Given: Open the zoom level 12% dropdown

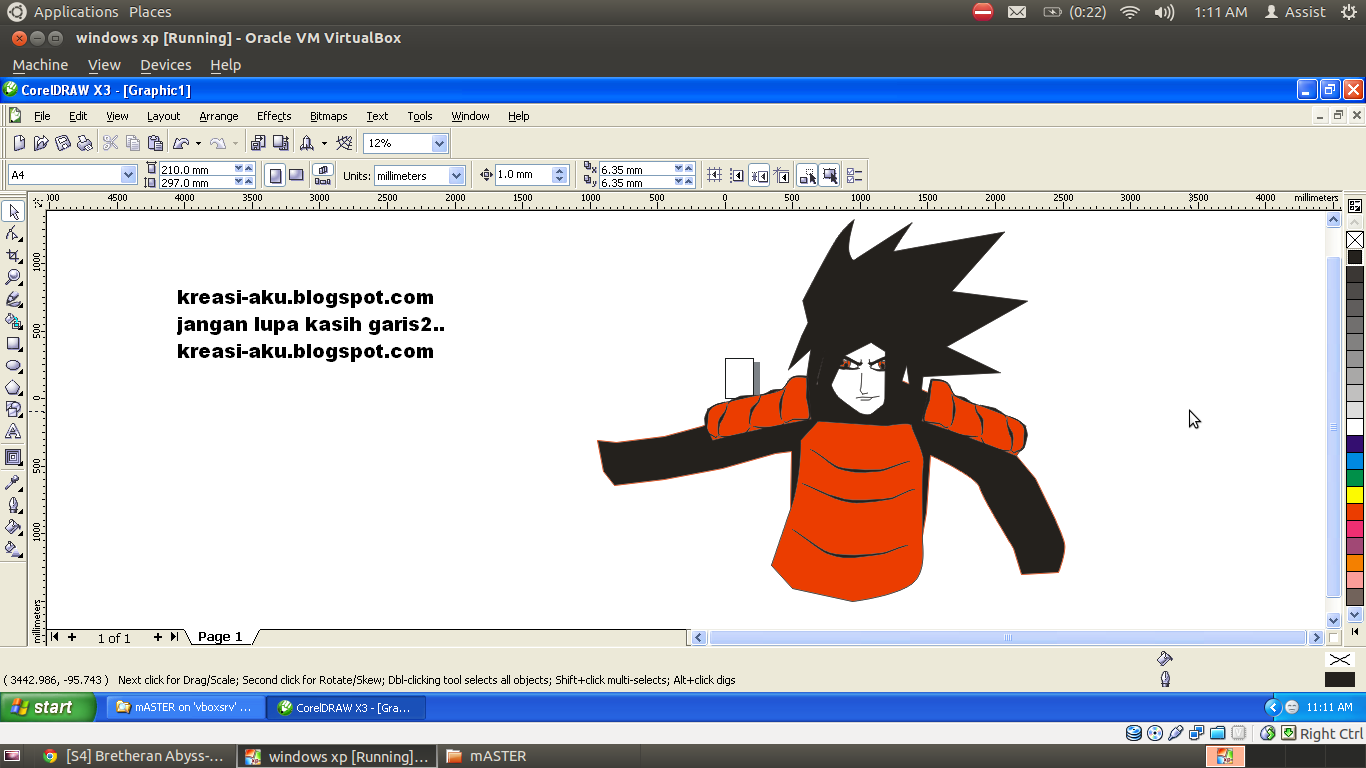Looking at the screenshot, I should point(439,143).
